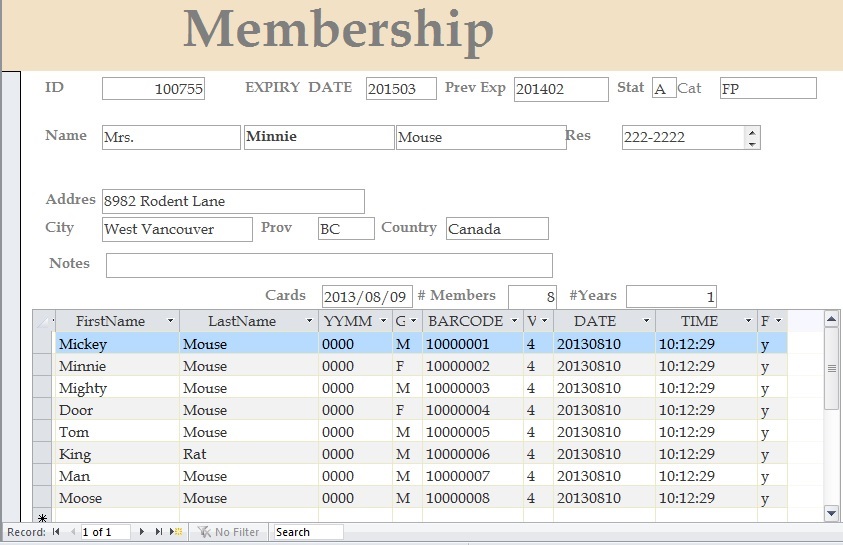Click subform scrollbar up arrow
Image resolution: width=843 pixels, height=545 pixels.
[831, 319]
